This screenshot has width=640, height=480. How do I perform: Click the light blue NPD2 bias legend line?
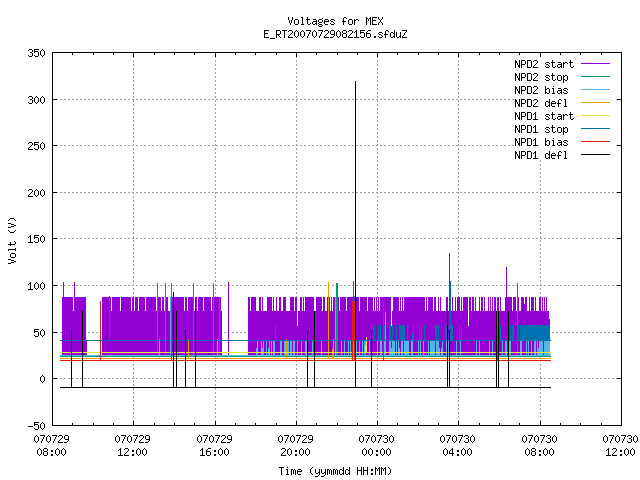[x=596, y=90]
